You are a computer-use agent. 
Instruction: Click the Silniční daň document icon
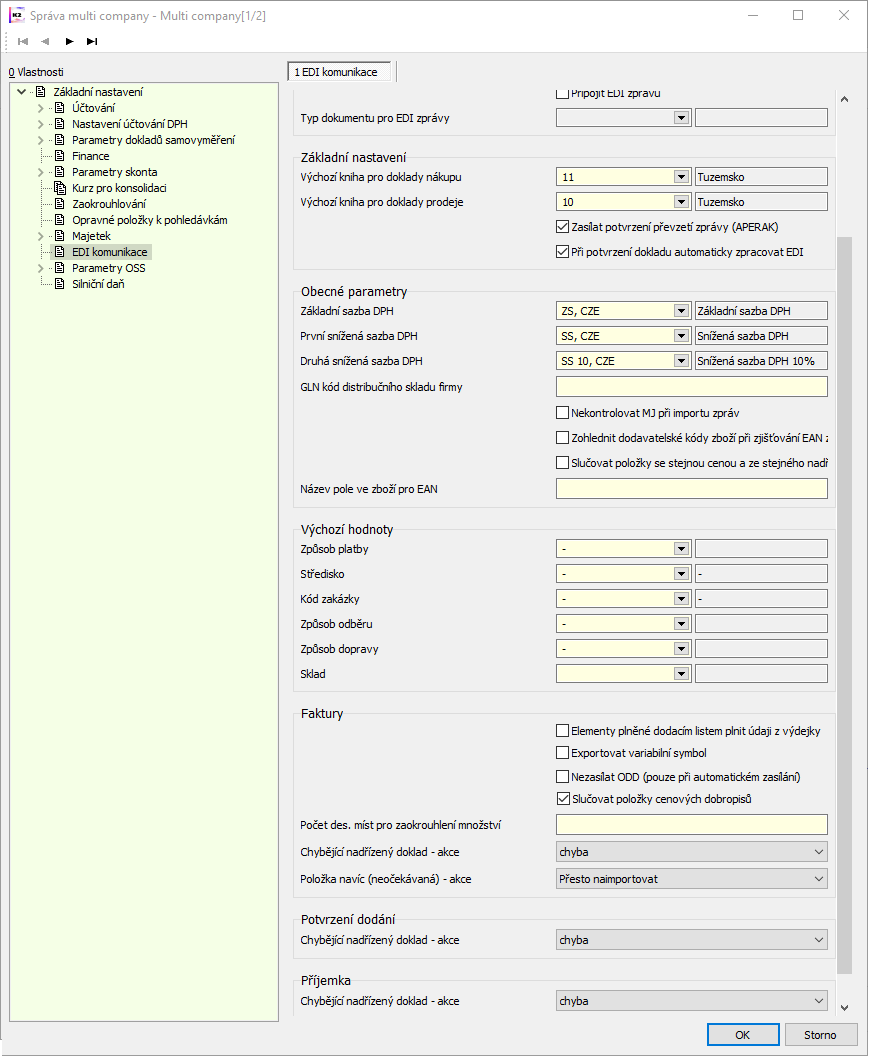point(59,284)
